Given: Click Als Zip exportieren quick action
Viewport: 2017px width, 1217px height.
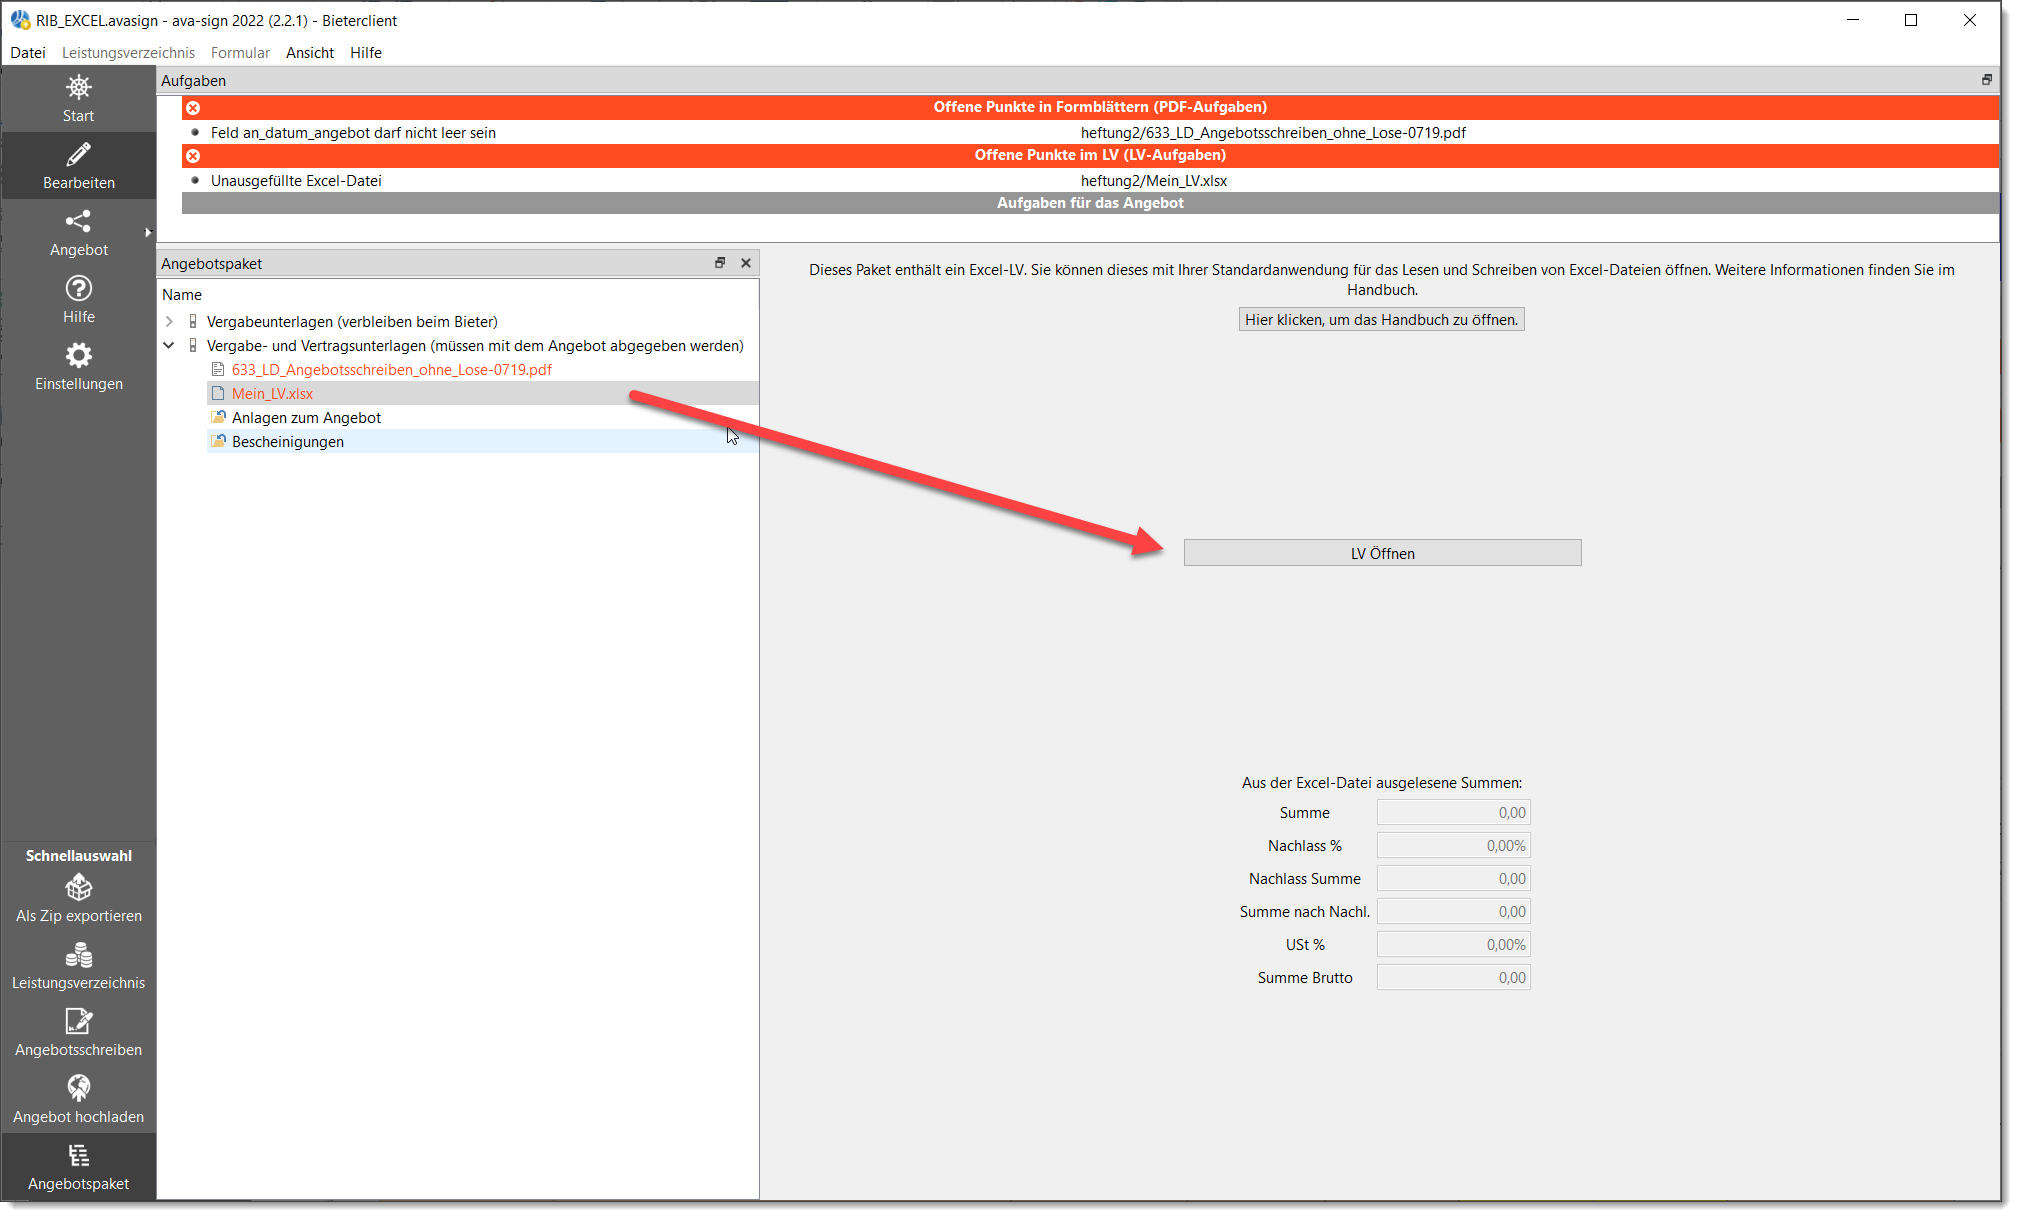Looking at the screenshot, I should coord(78,899).
